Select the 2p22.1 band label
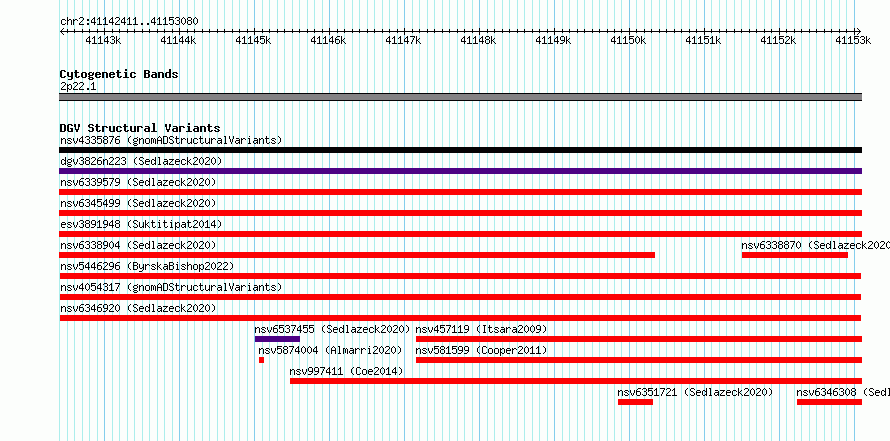 [x=78, y=87]
